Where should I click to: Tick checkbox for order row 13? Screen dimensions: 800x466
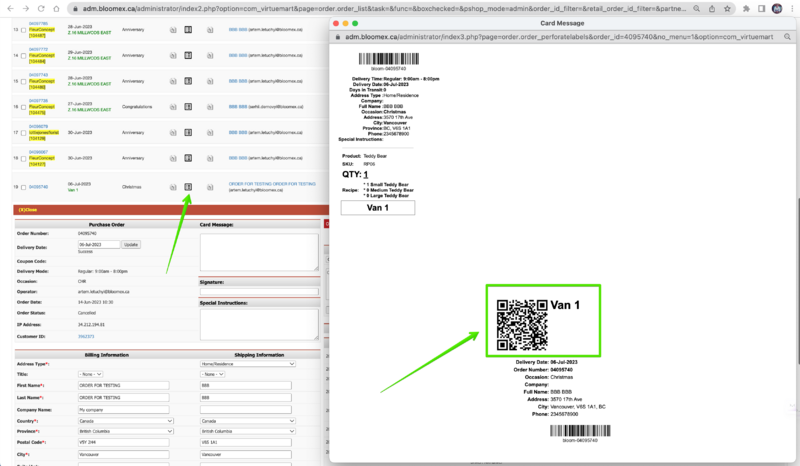click(23, 30)
